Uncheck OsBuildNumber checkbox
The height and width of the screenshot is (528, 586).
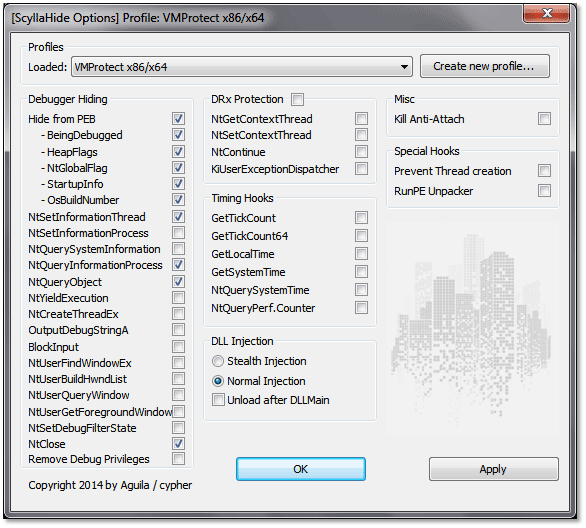178,200
